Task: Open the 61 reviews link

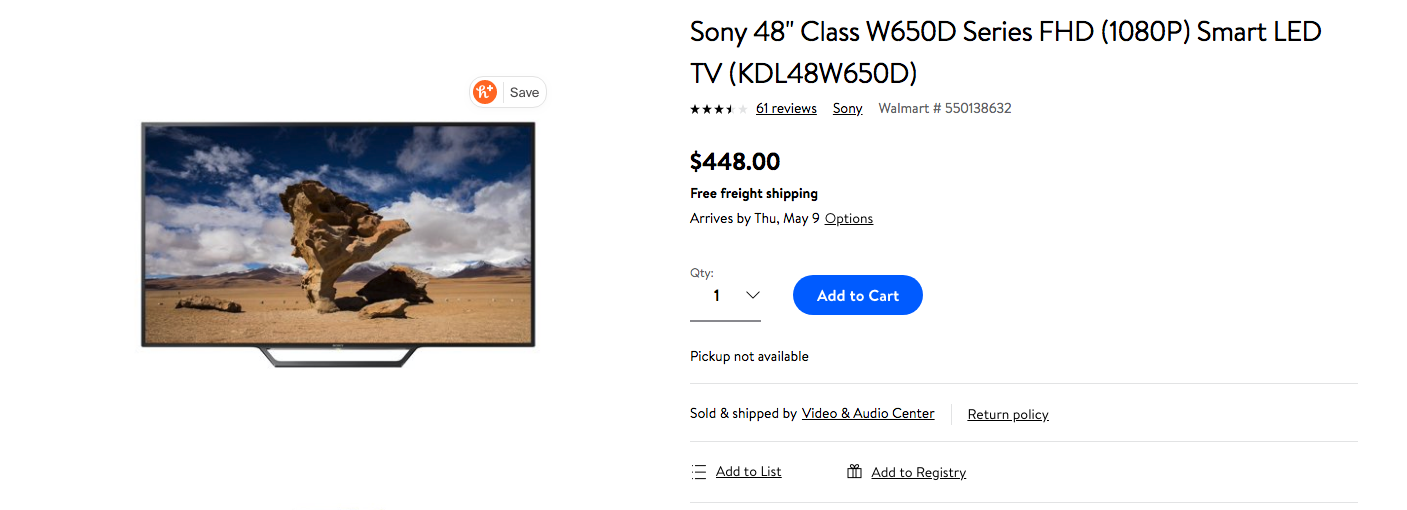Action: 786,108
